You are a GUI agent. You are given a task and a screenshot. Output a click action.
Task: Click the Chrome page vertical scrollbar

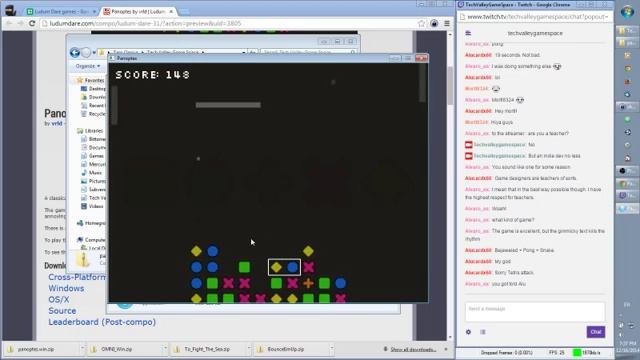[450, 85]
